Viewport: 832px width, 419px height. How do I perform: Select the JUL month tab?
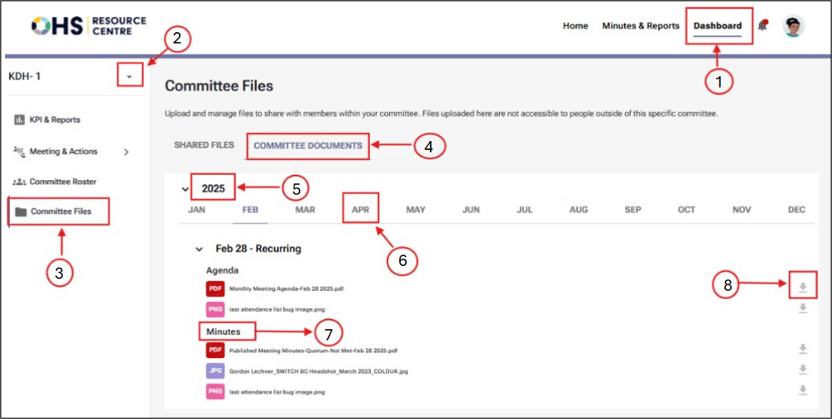524,210
